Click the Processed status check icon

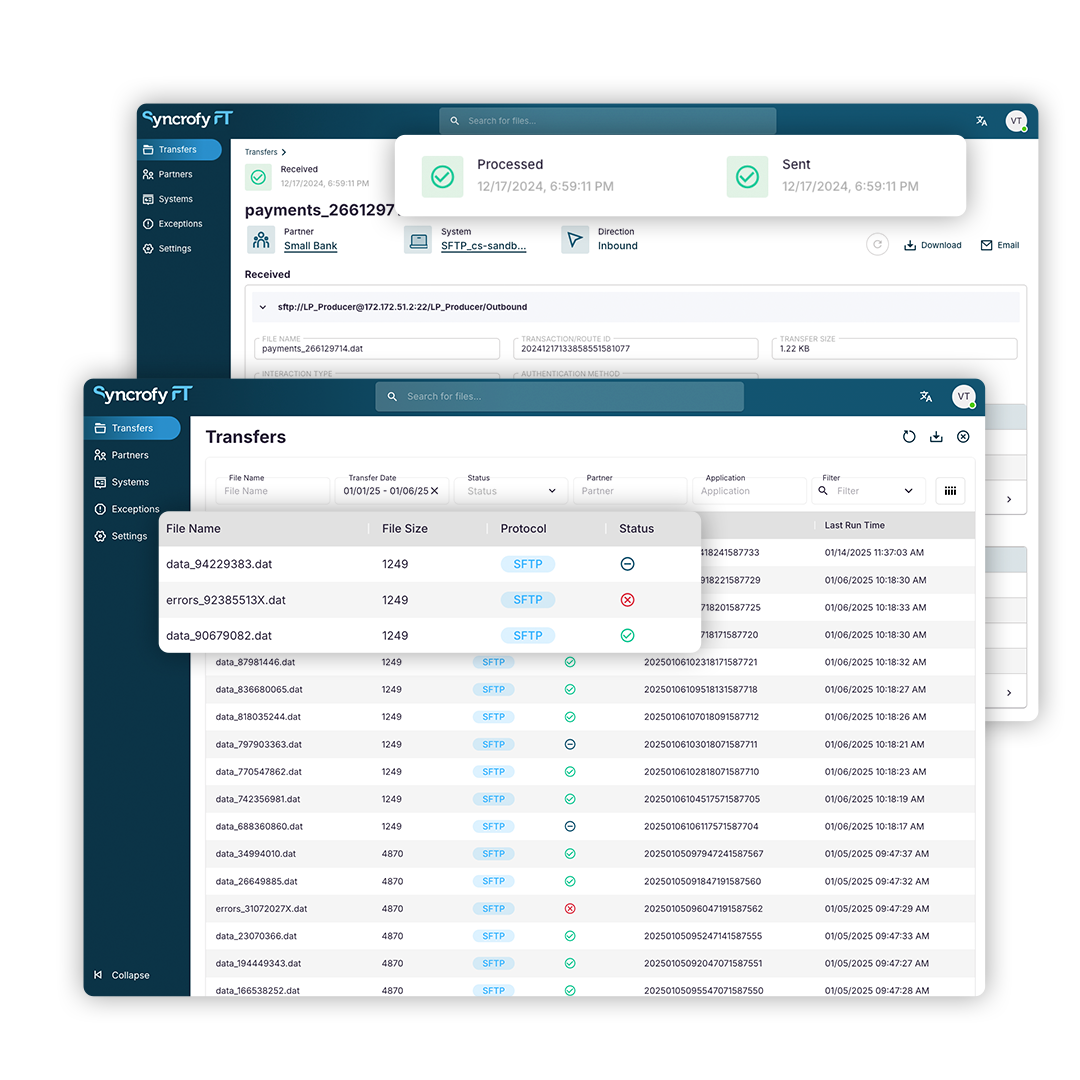(x=442, y=177)
